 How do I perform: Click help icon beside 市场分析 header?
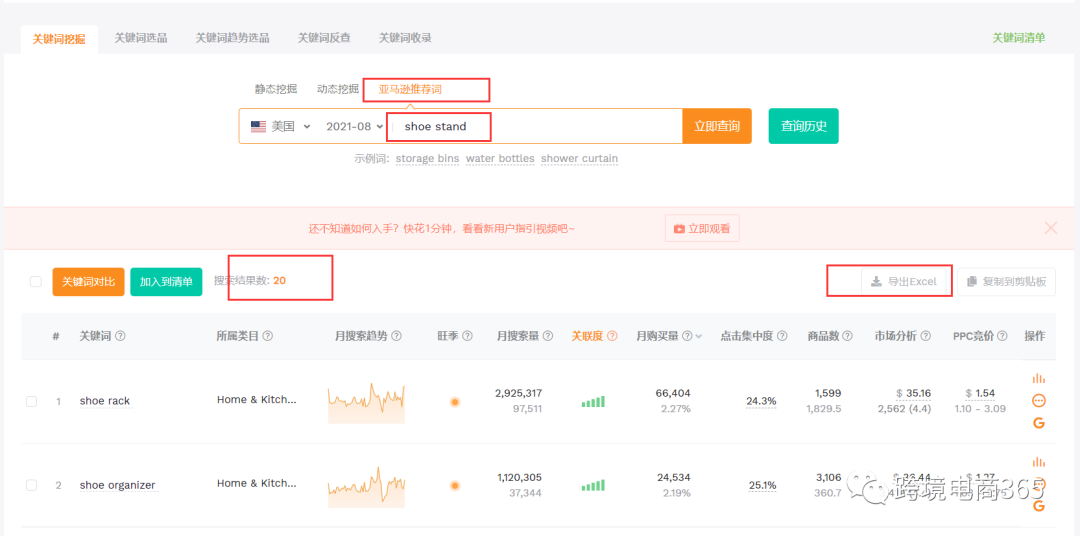tap(926, 336)
